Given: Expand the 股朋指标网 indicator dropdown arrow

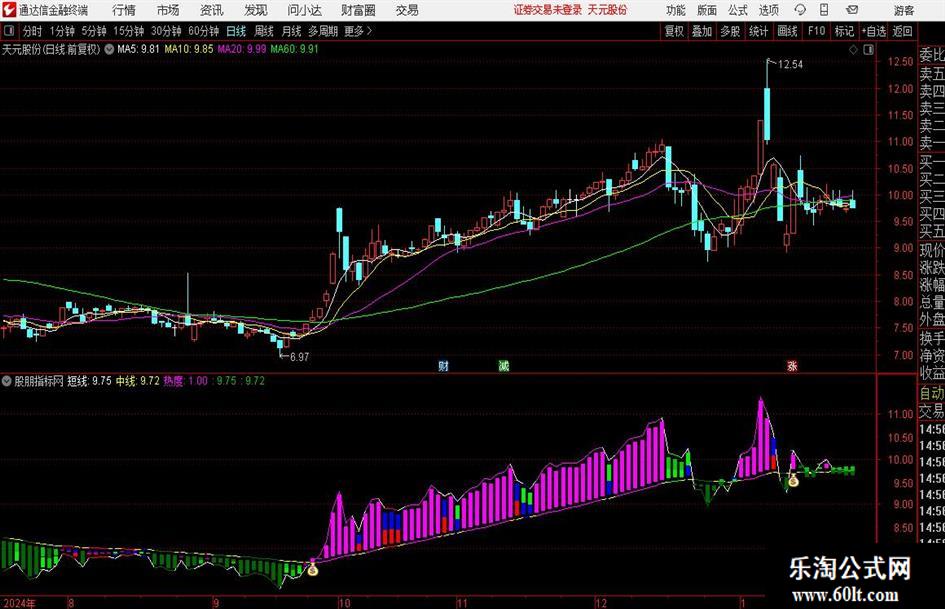Looking at the screenshot, I should tap(7, 380).
